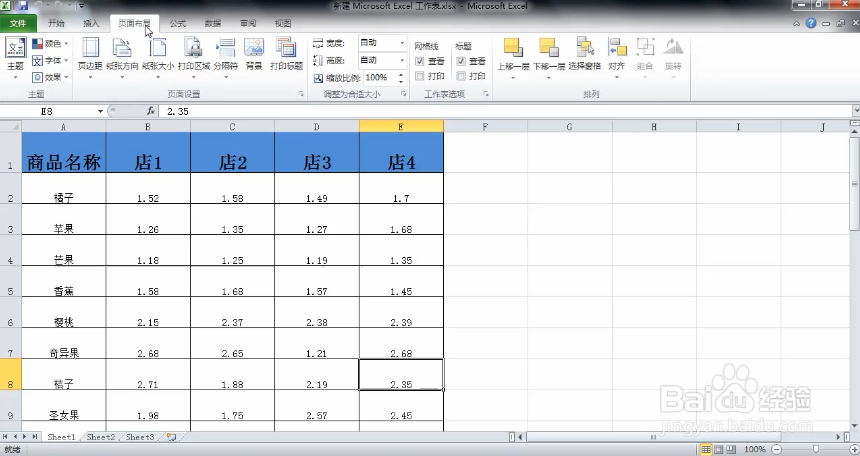The image size is (860, 456).
Task: Open theme 效果 (Effects) options
Action: [50, 77]
